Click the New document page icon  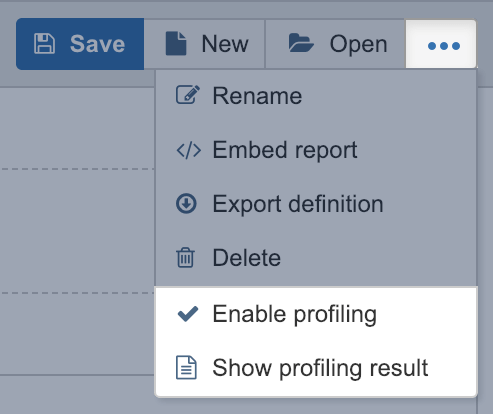[x=176, y=43]
